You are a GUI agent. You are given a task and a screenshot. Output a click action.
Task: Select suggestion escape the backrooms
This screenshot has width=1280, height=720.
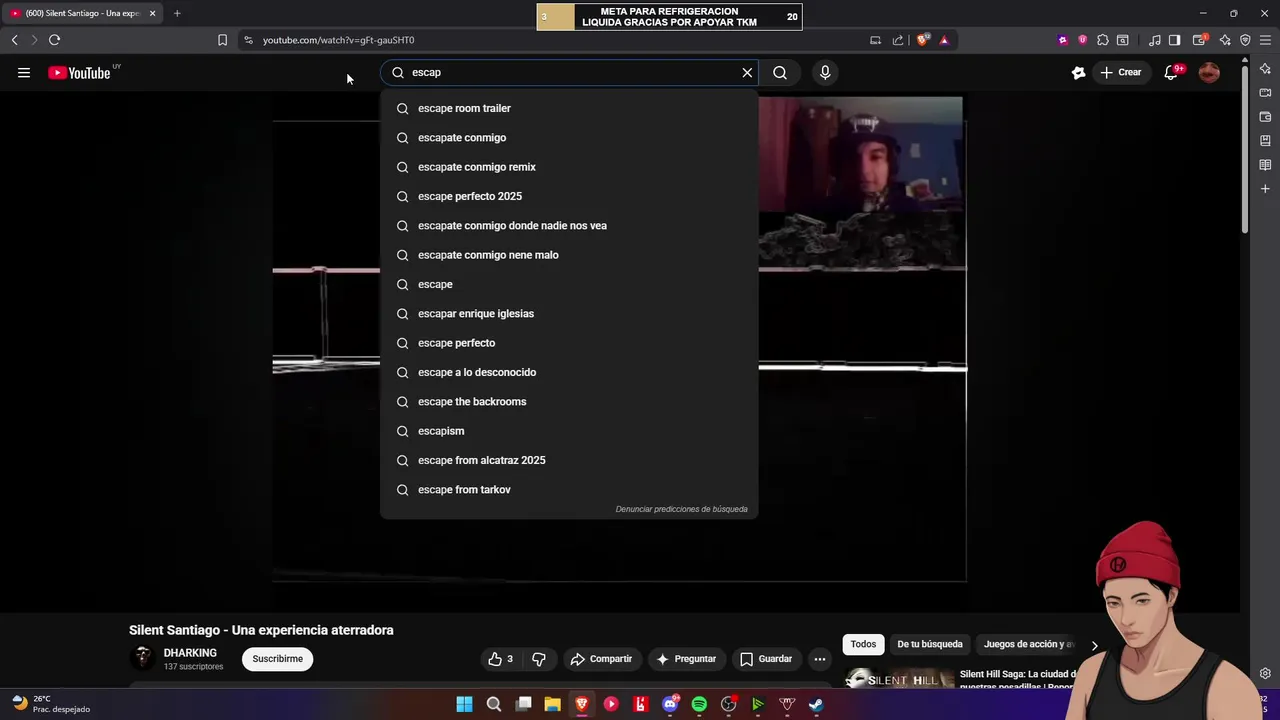pyautogui.click(x=569, y=401)
